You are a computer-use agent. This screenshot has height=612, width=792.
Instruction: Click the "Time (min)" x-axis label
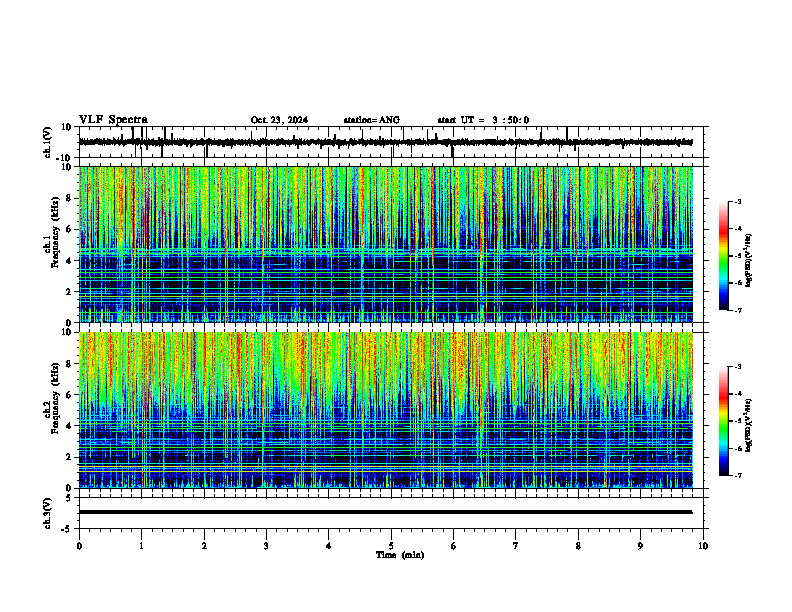(x=400, y=555)
